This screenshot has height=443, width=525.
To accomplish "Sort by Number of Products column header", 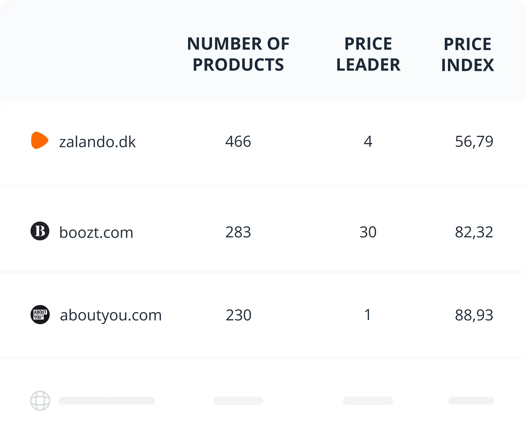I will point(238,54).
